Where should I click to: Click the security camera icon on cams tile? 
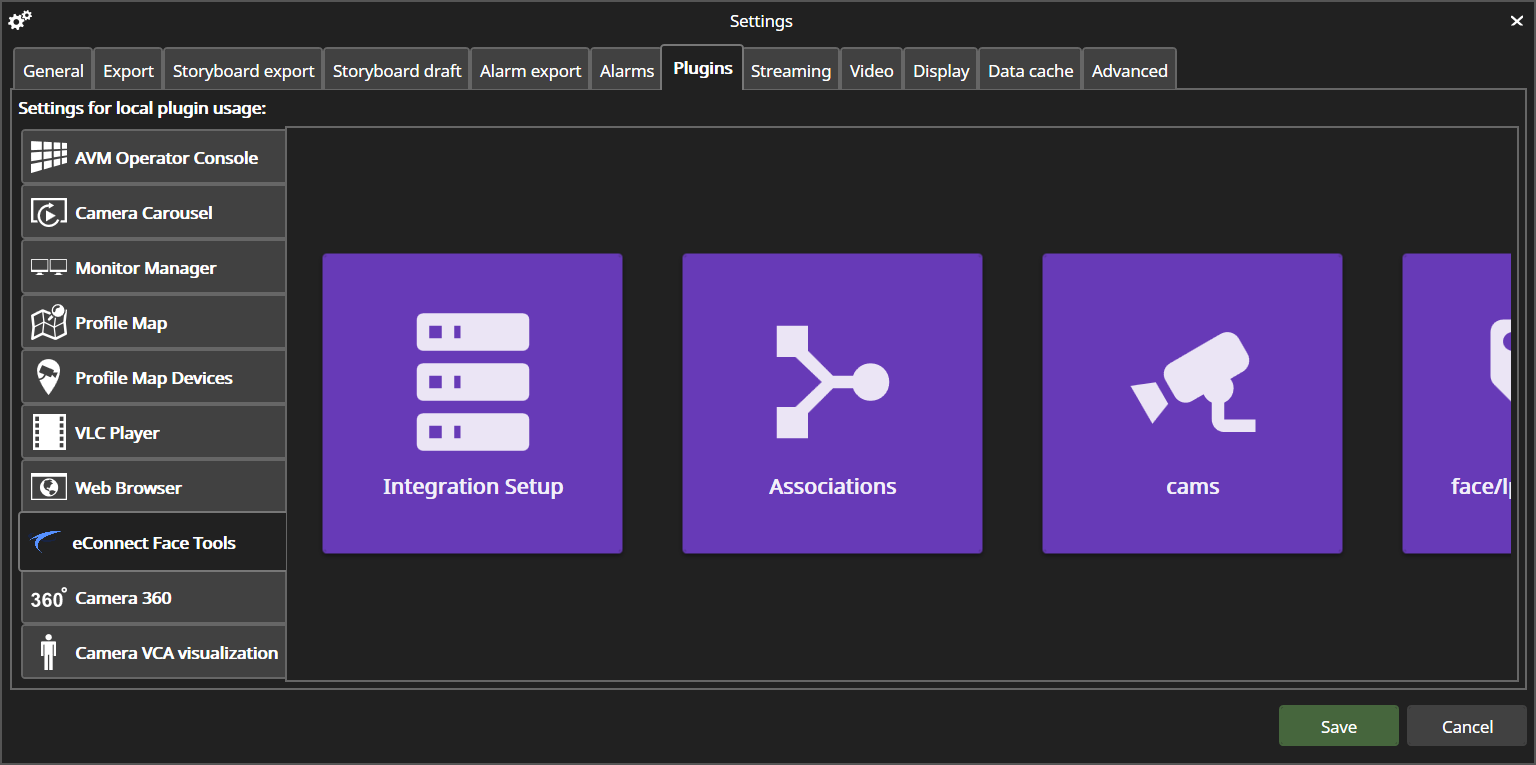pos(1192,381)
